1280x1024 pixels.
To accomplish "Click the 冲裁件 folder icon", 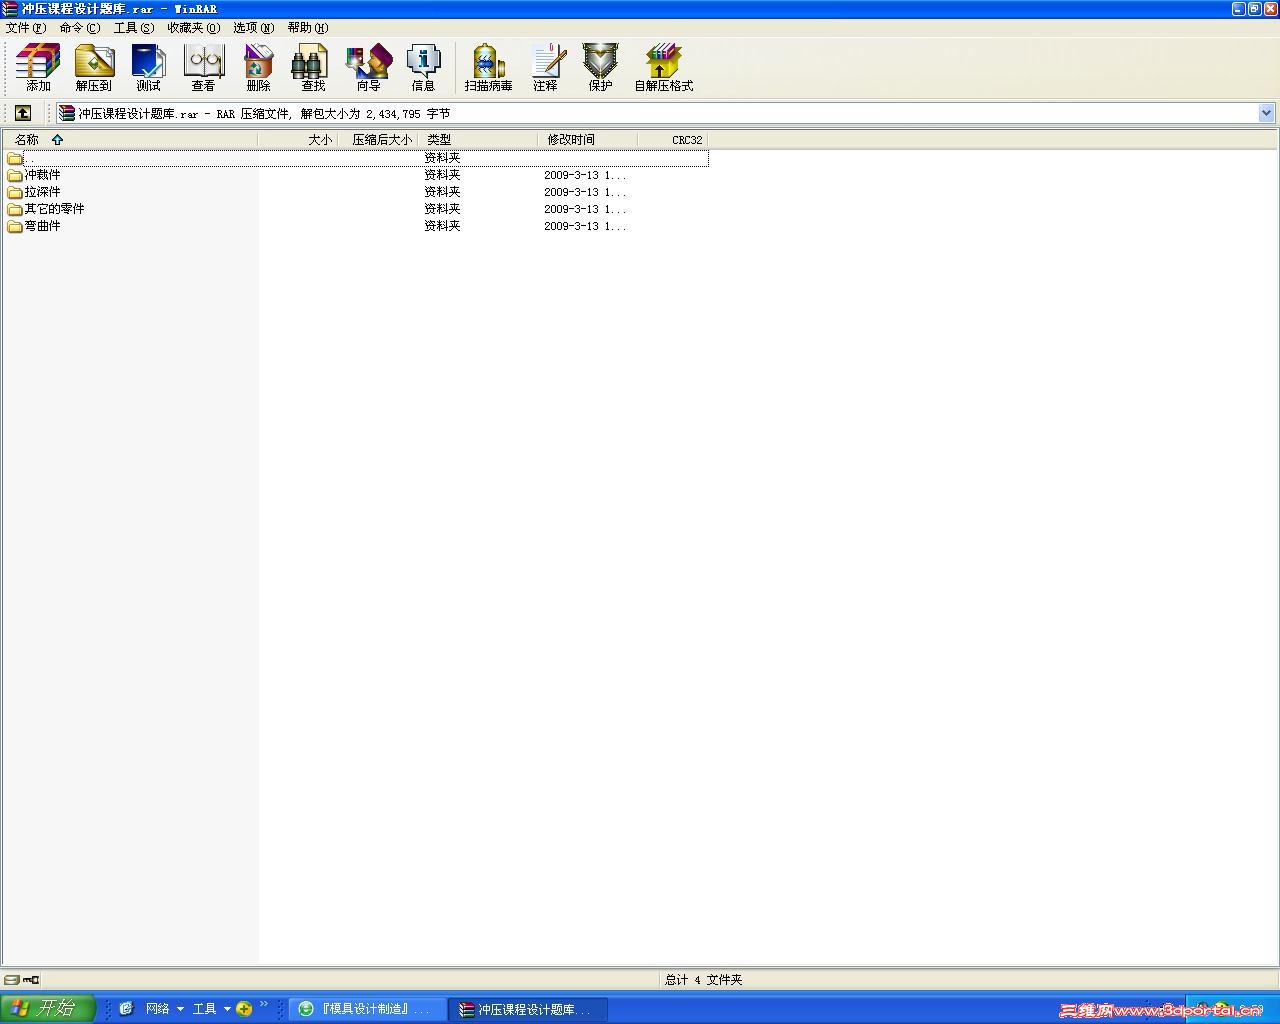I will 15,175.
